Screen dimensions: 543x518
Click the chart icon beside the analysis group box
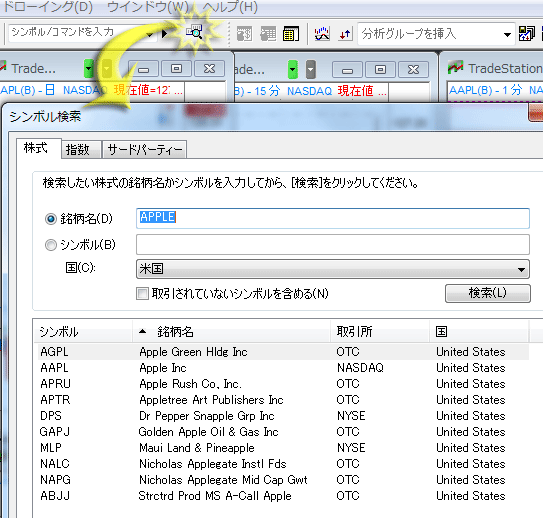[527, 34]
